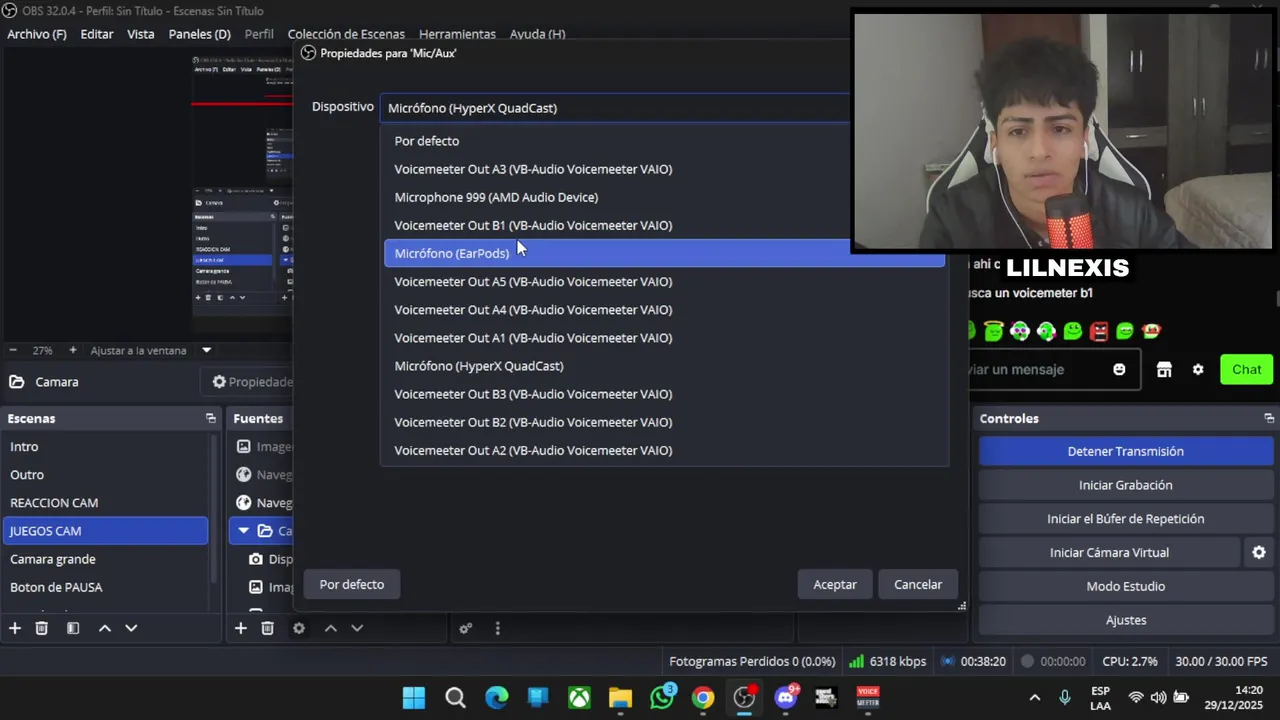Choose Voicemeeter Out B2 device
1280x720 pixels.
[x=665, y=422]
